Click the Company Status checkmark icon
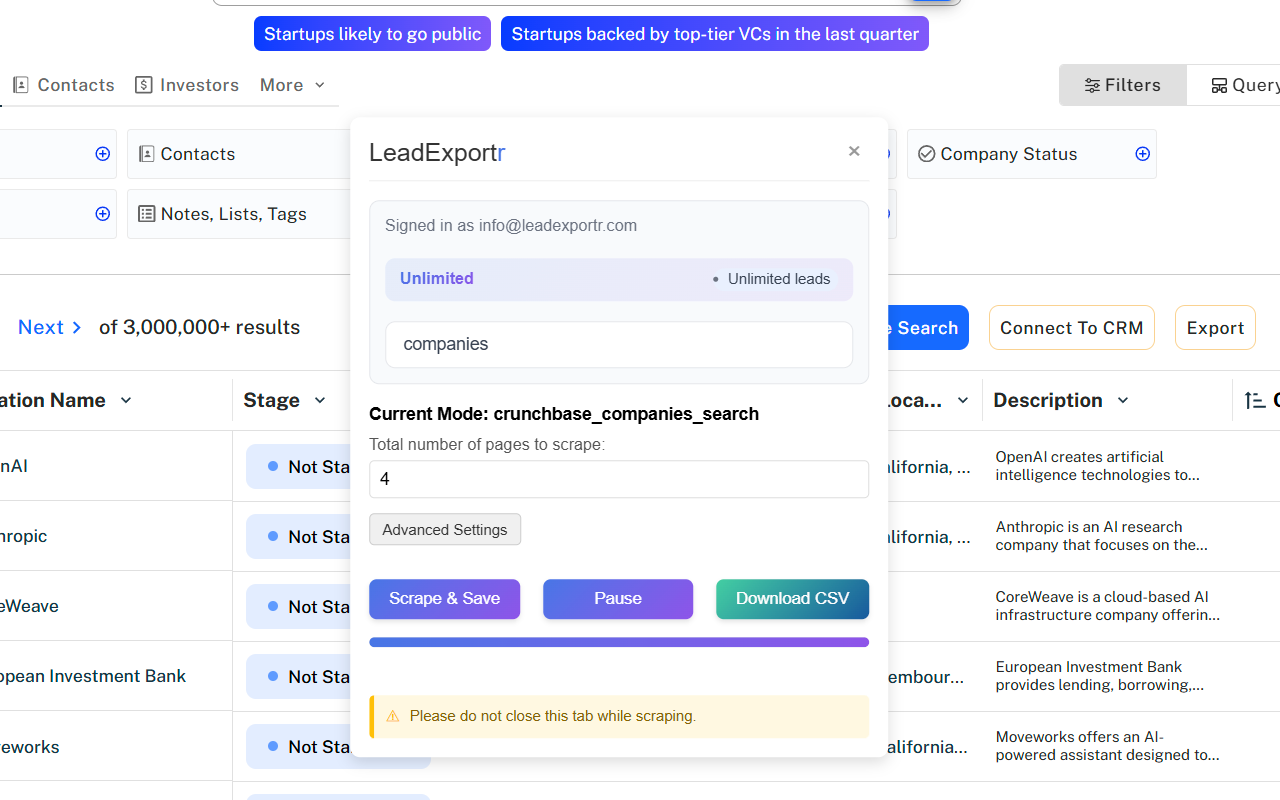1280x800 pixels. (x=926, y=154)
